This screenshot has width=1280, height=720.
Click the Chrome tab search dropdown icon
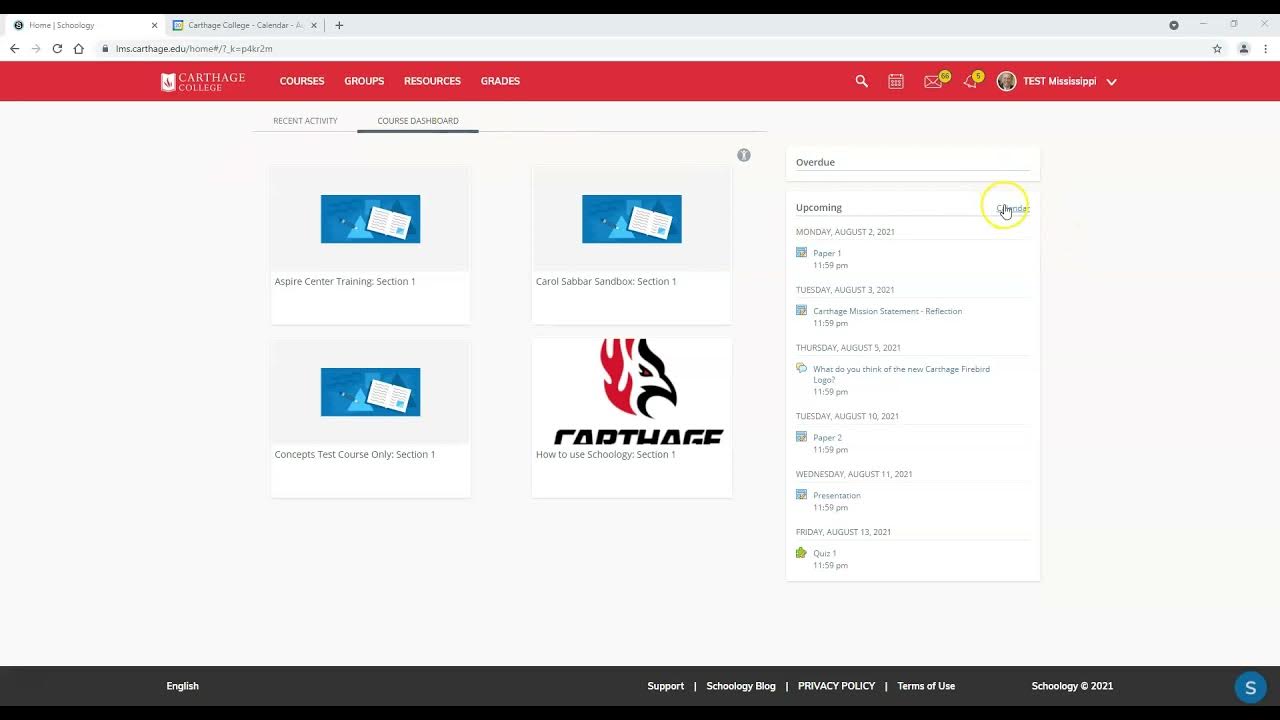1174,25
